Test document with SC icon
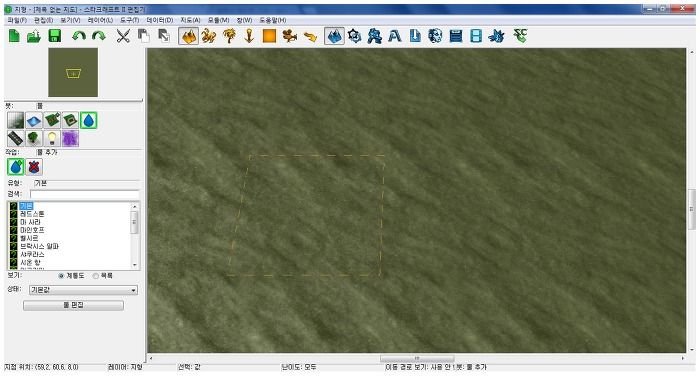 coord(521,36)
